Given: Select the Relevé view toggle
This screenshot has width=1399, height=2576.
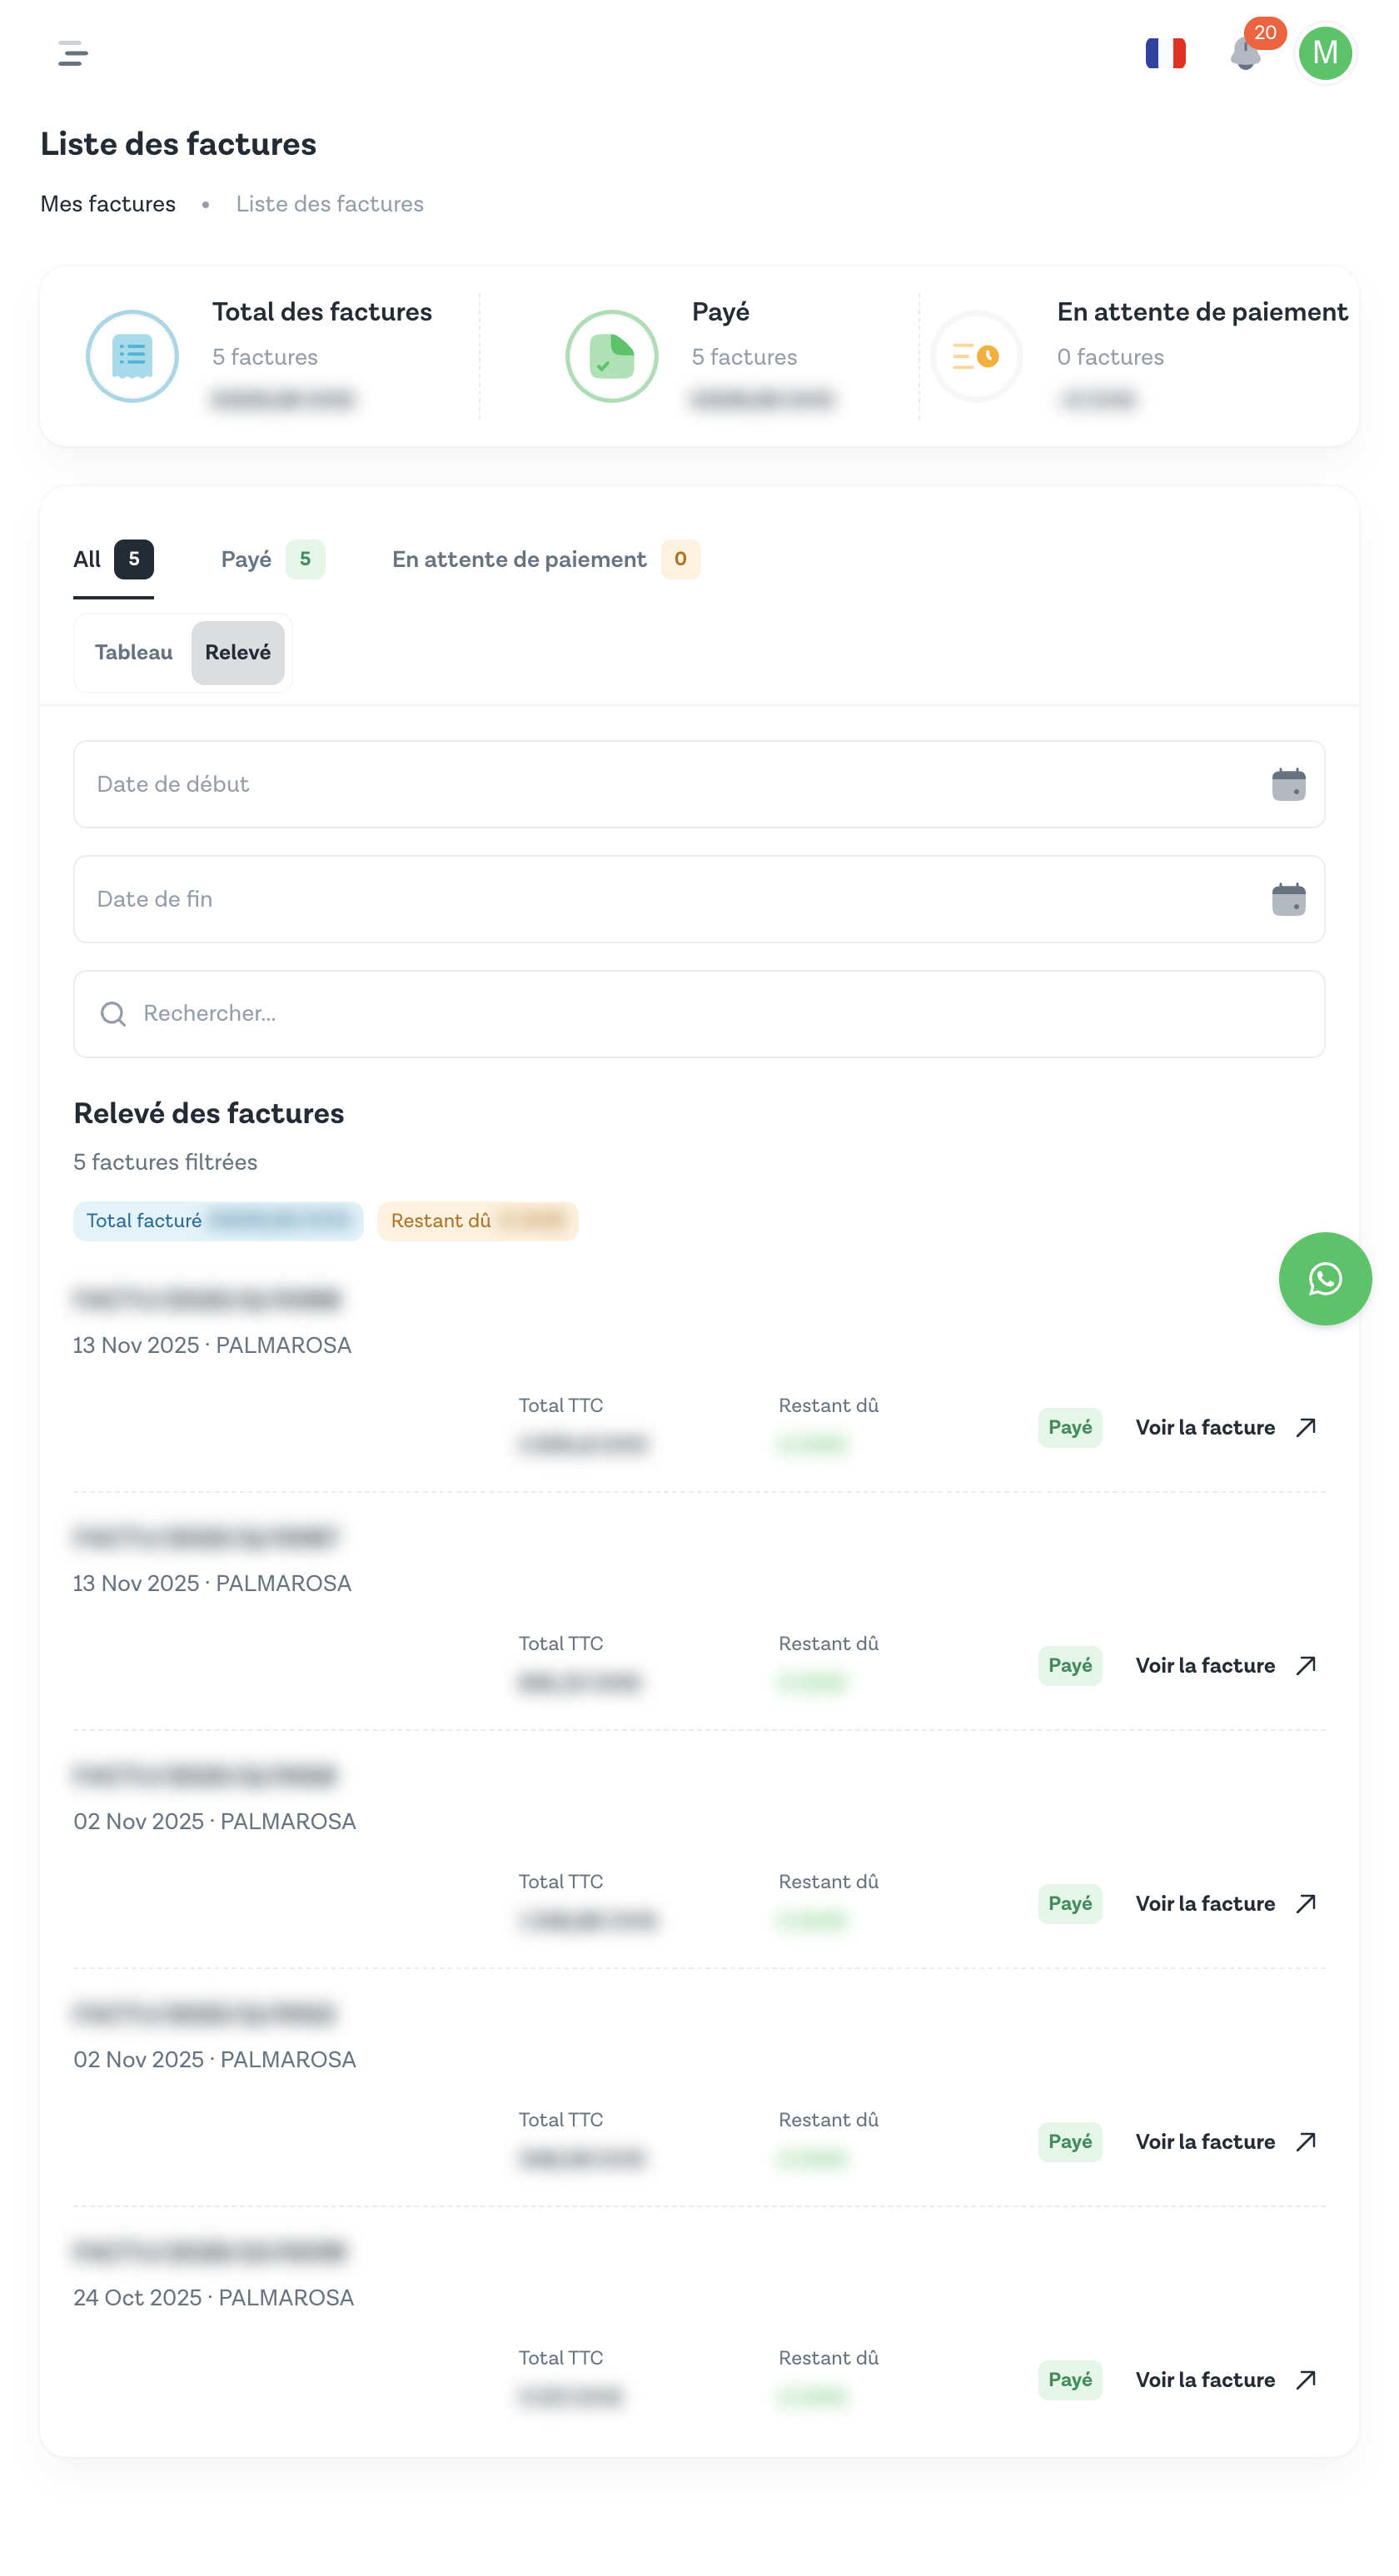Looking at the screenshot, I should 238,652.
